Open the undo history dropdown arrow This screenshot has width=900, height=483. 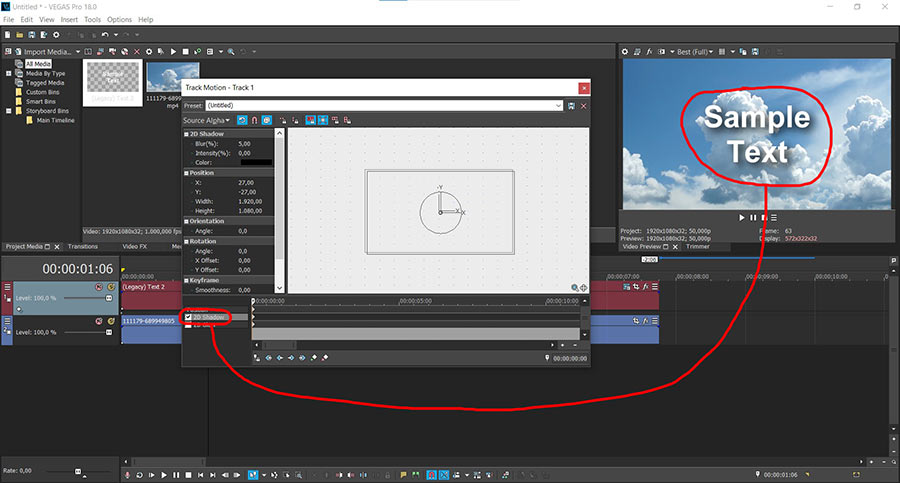pyautogui.click(x=115, y=35)
